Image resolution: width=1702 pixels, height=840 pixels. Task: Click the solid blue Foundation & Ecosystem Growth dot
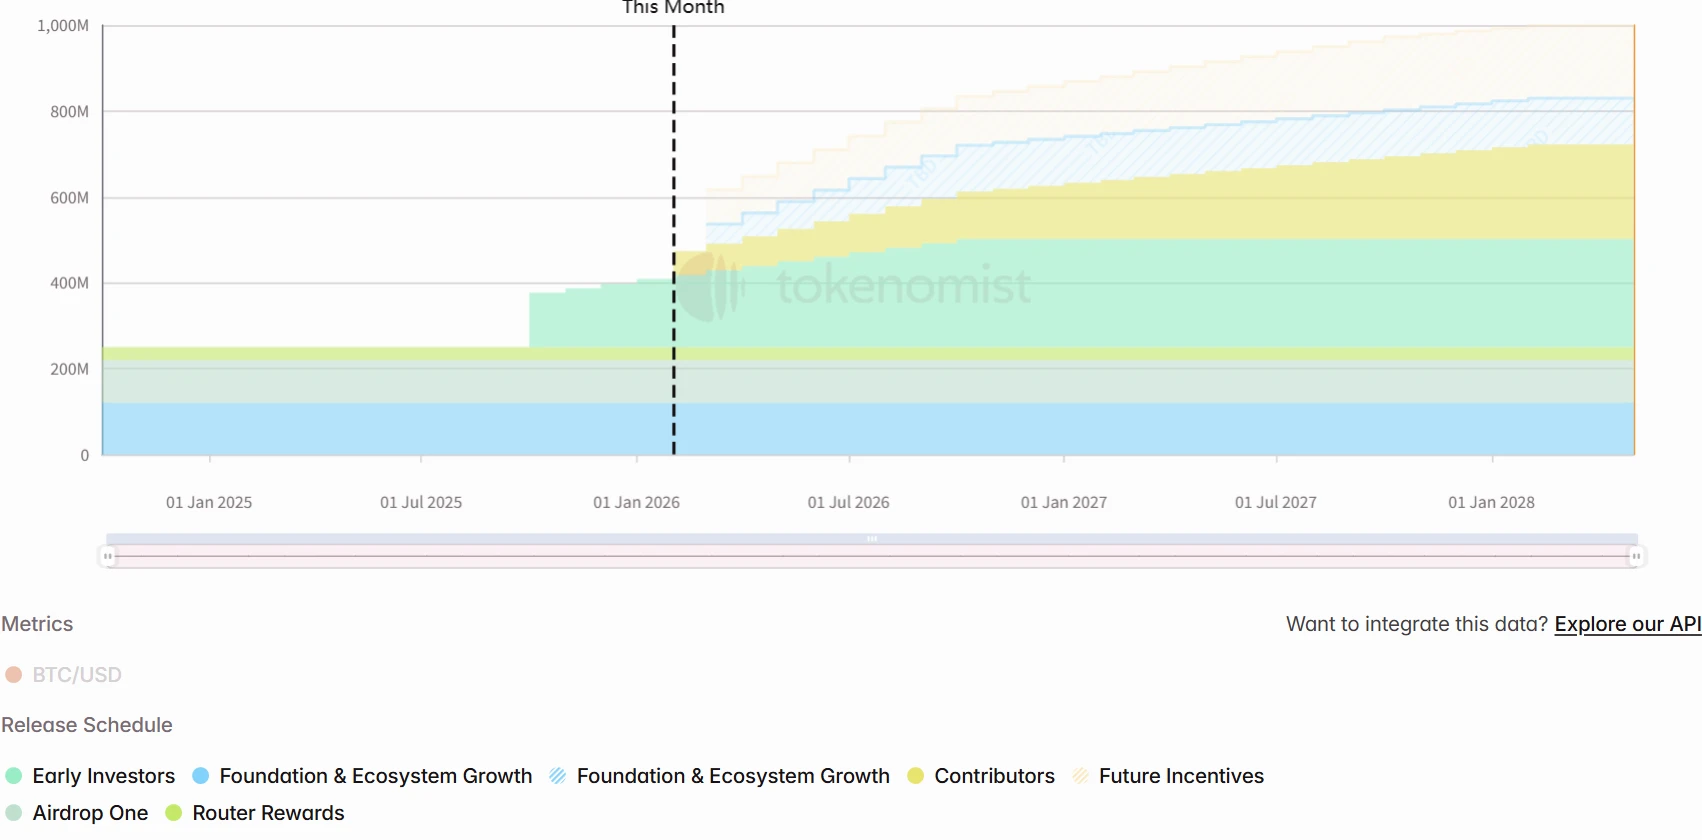(201, 776)
